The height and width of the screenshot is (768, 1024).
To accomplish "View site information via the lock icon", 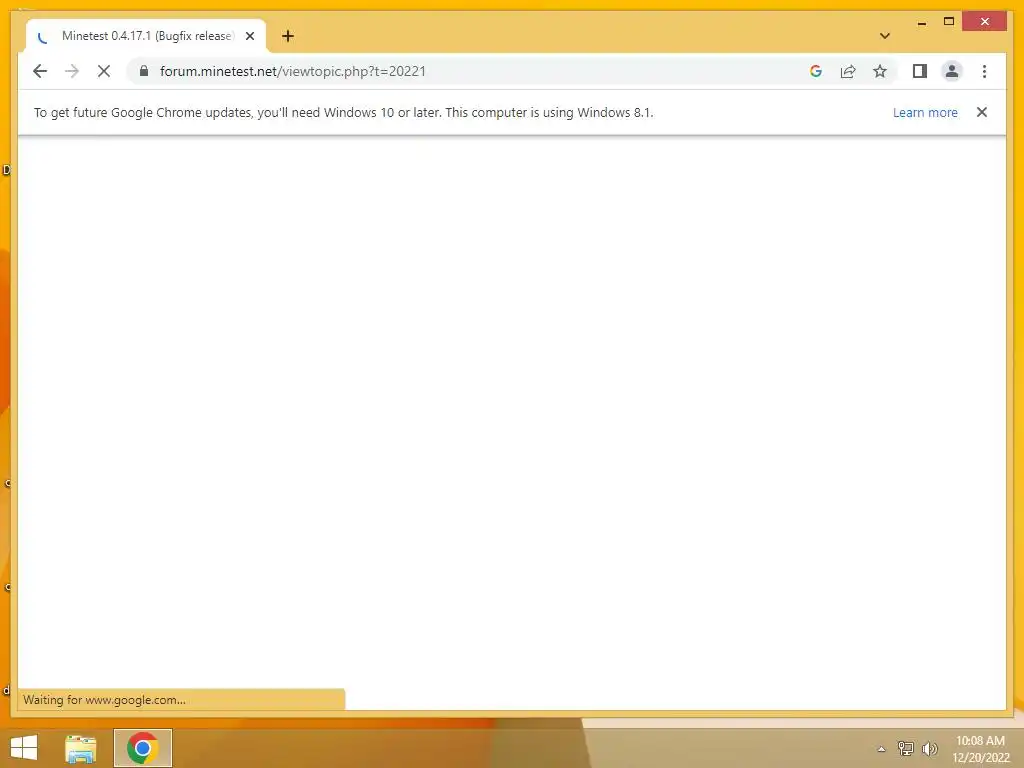I will (x=144, y=71).
